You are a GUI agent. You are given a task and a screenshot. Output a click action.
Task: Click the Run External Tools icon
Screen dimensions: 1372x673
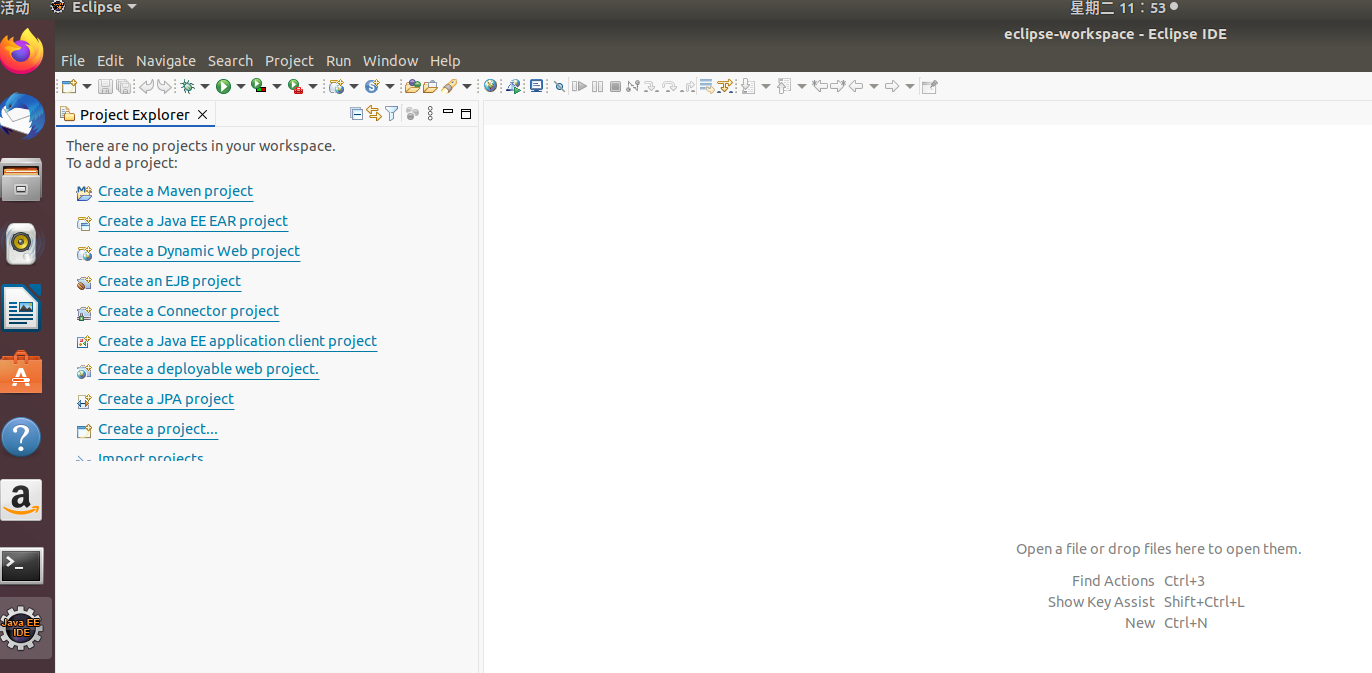click(295, 86)
